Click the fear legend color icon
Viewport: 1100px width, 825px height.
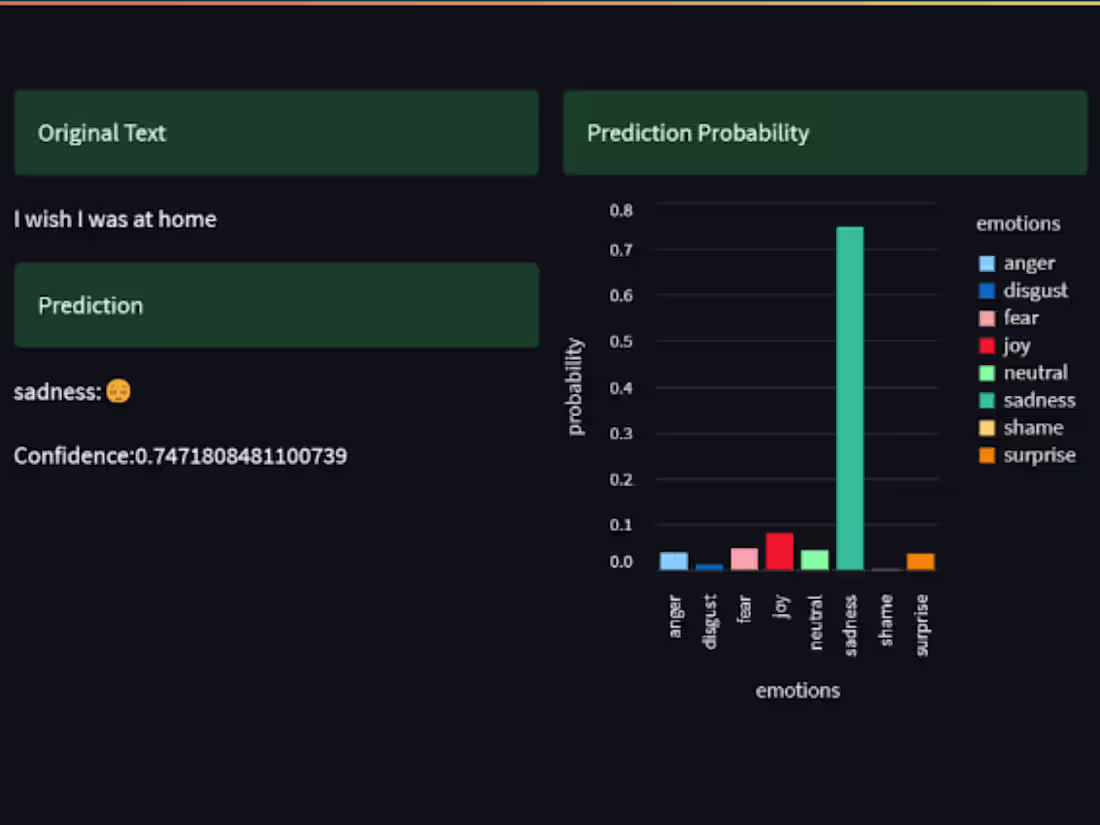(x=986, y=317)
